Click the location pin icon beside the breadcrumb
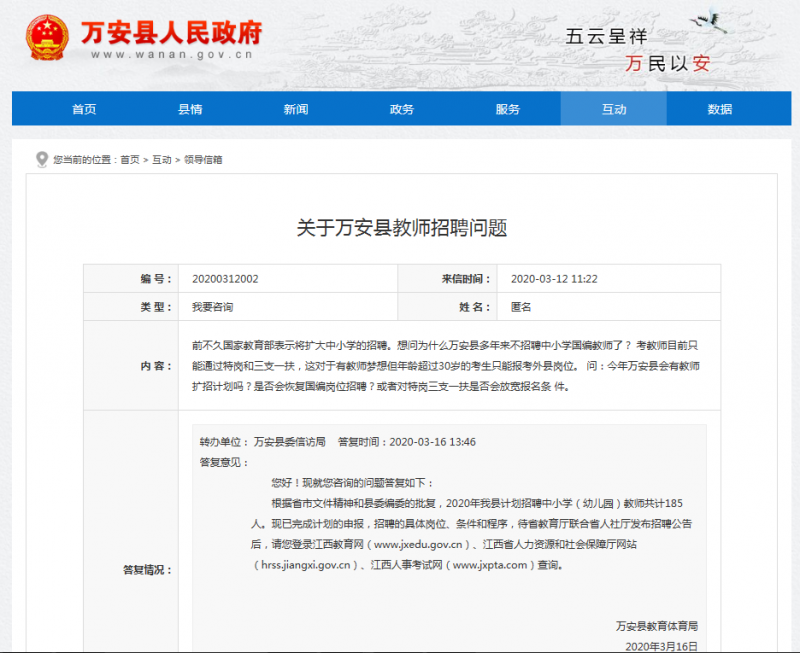 pyautogui.click(x=41, y=159)
